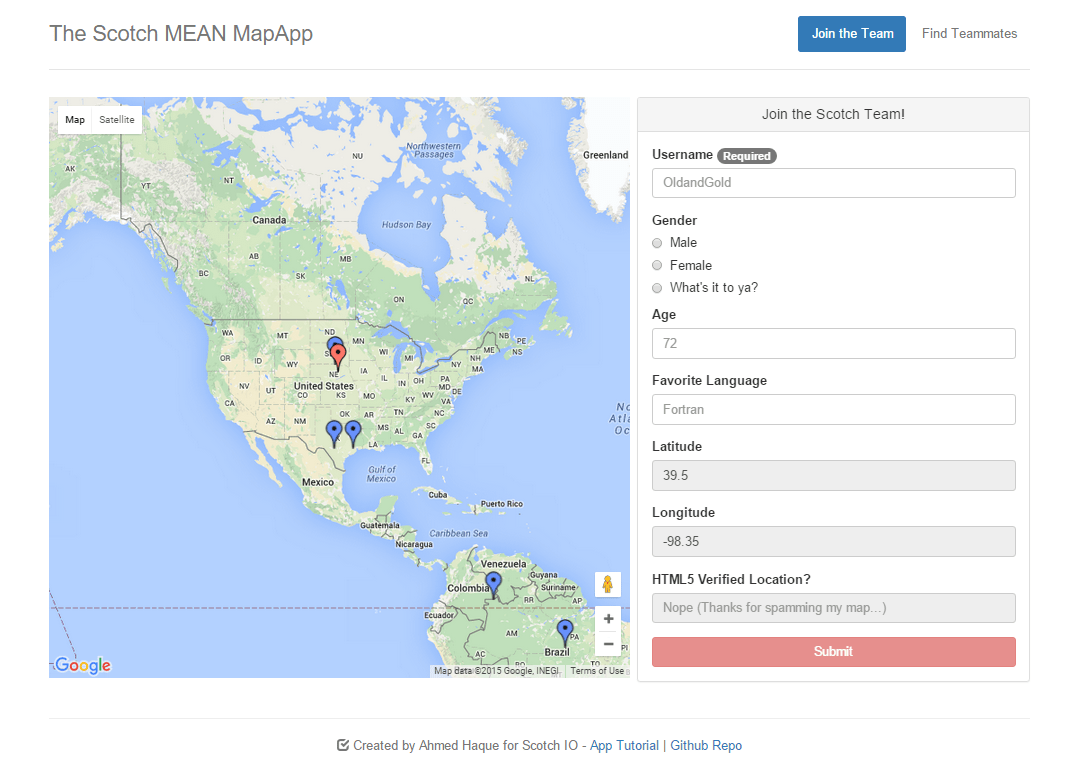This screenshot has width=1073, height=770.
Task: Open the Github Repo link
Action: point(706,745)
